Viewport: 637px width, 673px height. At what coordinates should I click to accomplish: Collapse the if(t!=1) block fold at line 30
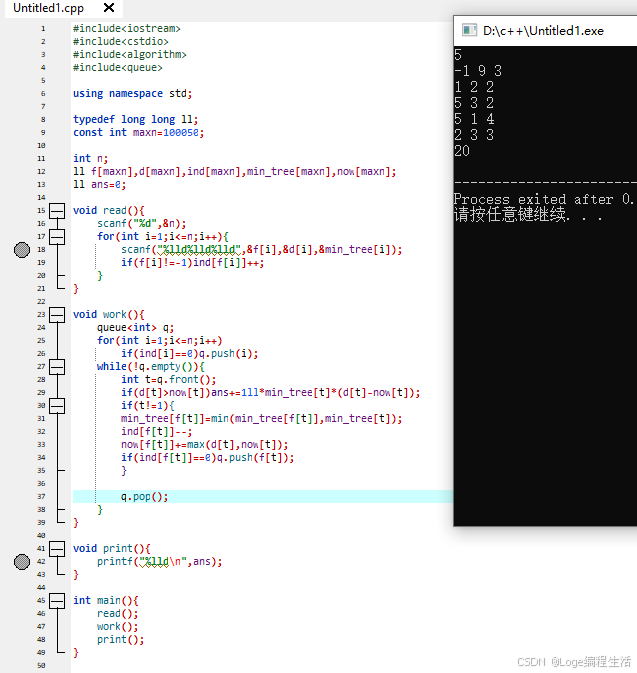point(57,406)
